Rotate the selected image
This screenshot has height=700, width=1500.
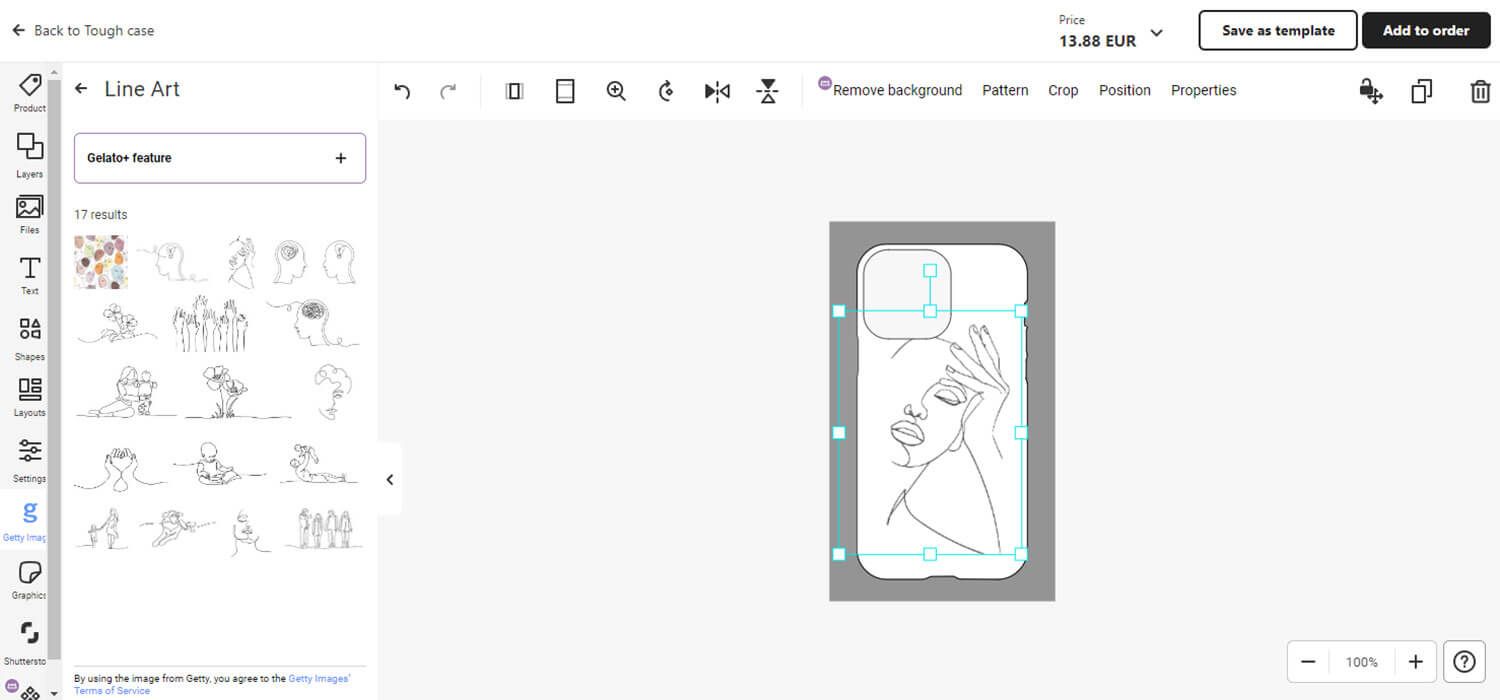point(666,91)
